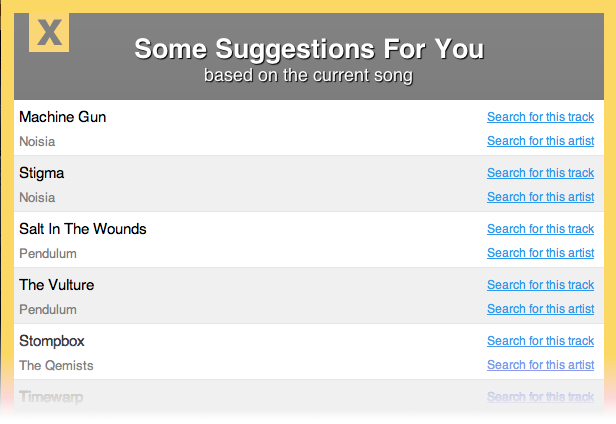The width and height of the screenshot is (616, 424).
Task: Search for track Salt In The Wounds
Action: tap(540, 229)
